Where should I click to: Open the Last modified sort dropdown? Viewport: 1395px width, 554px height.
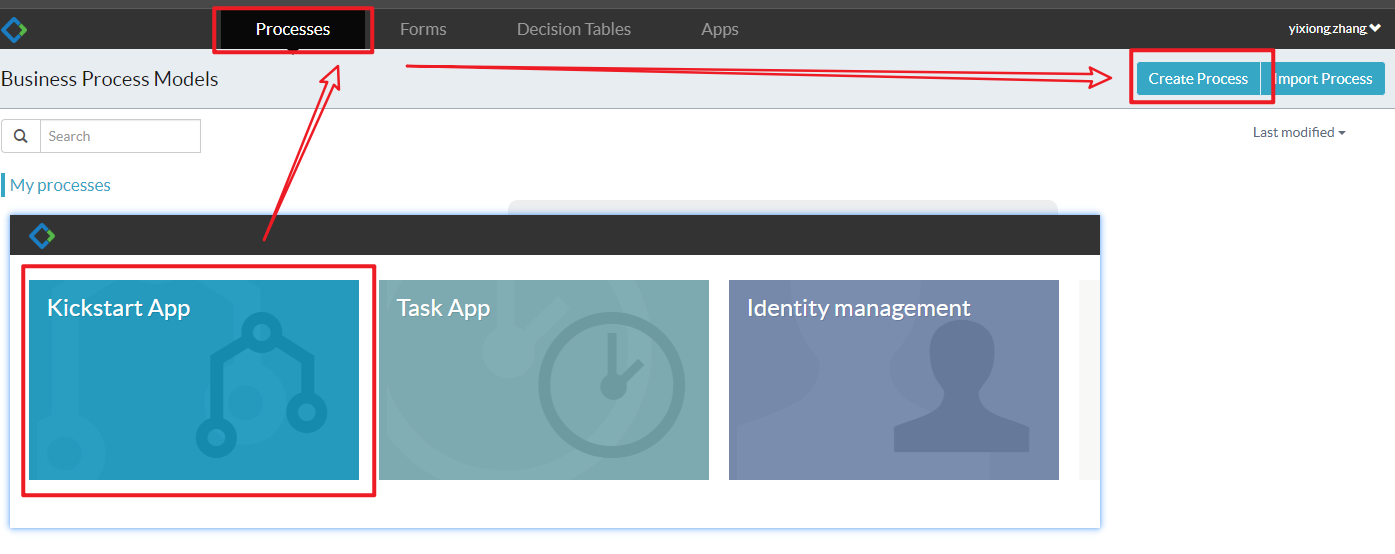click(x=1298, y=132)
